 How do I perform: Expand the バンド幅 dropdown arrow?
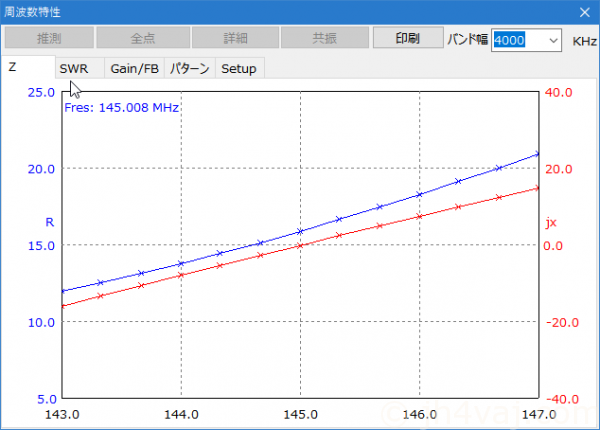(x=554, y=39)
